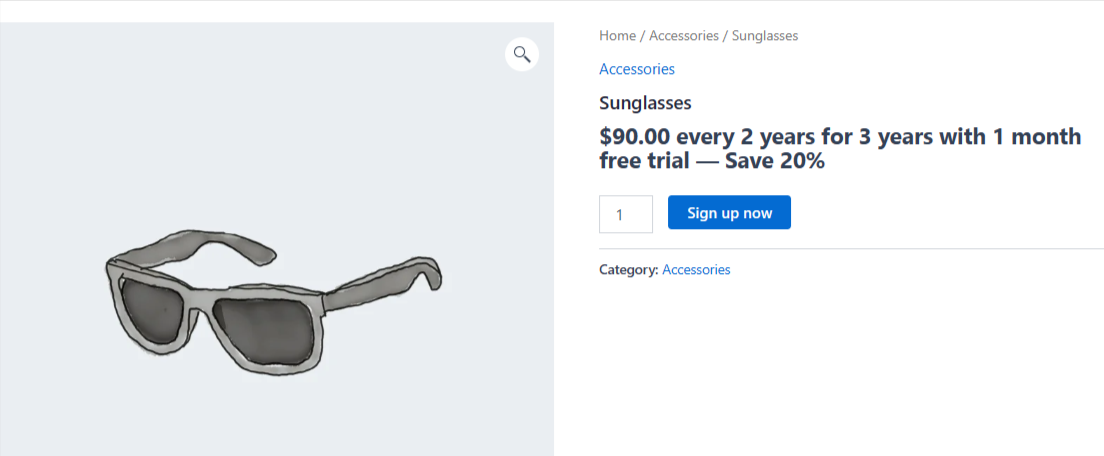
Task: Click the Sunglasses product title
Action: click(645, 103)
